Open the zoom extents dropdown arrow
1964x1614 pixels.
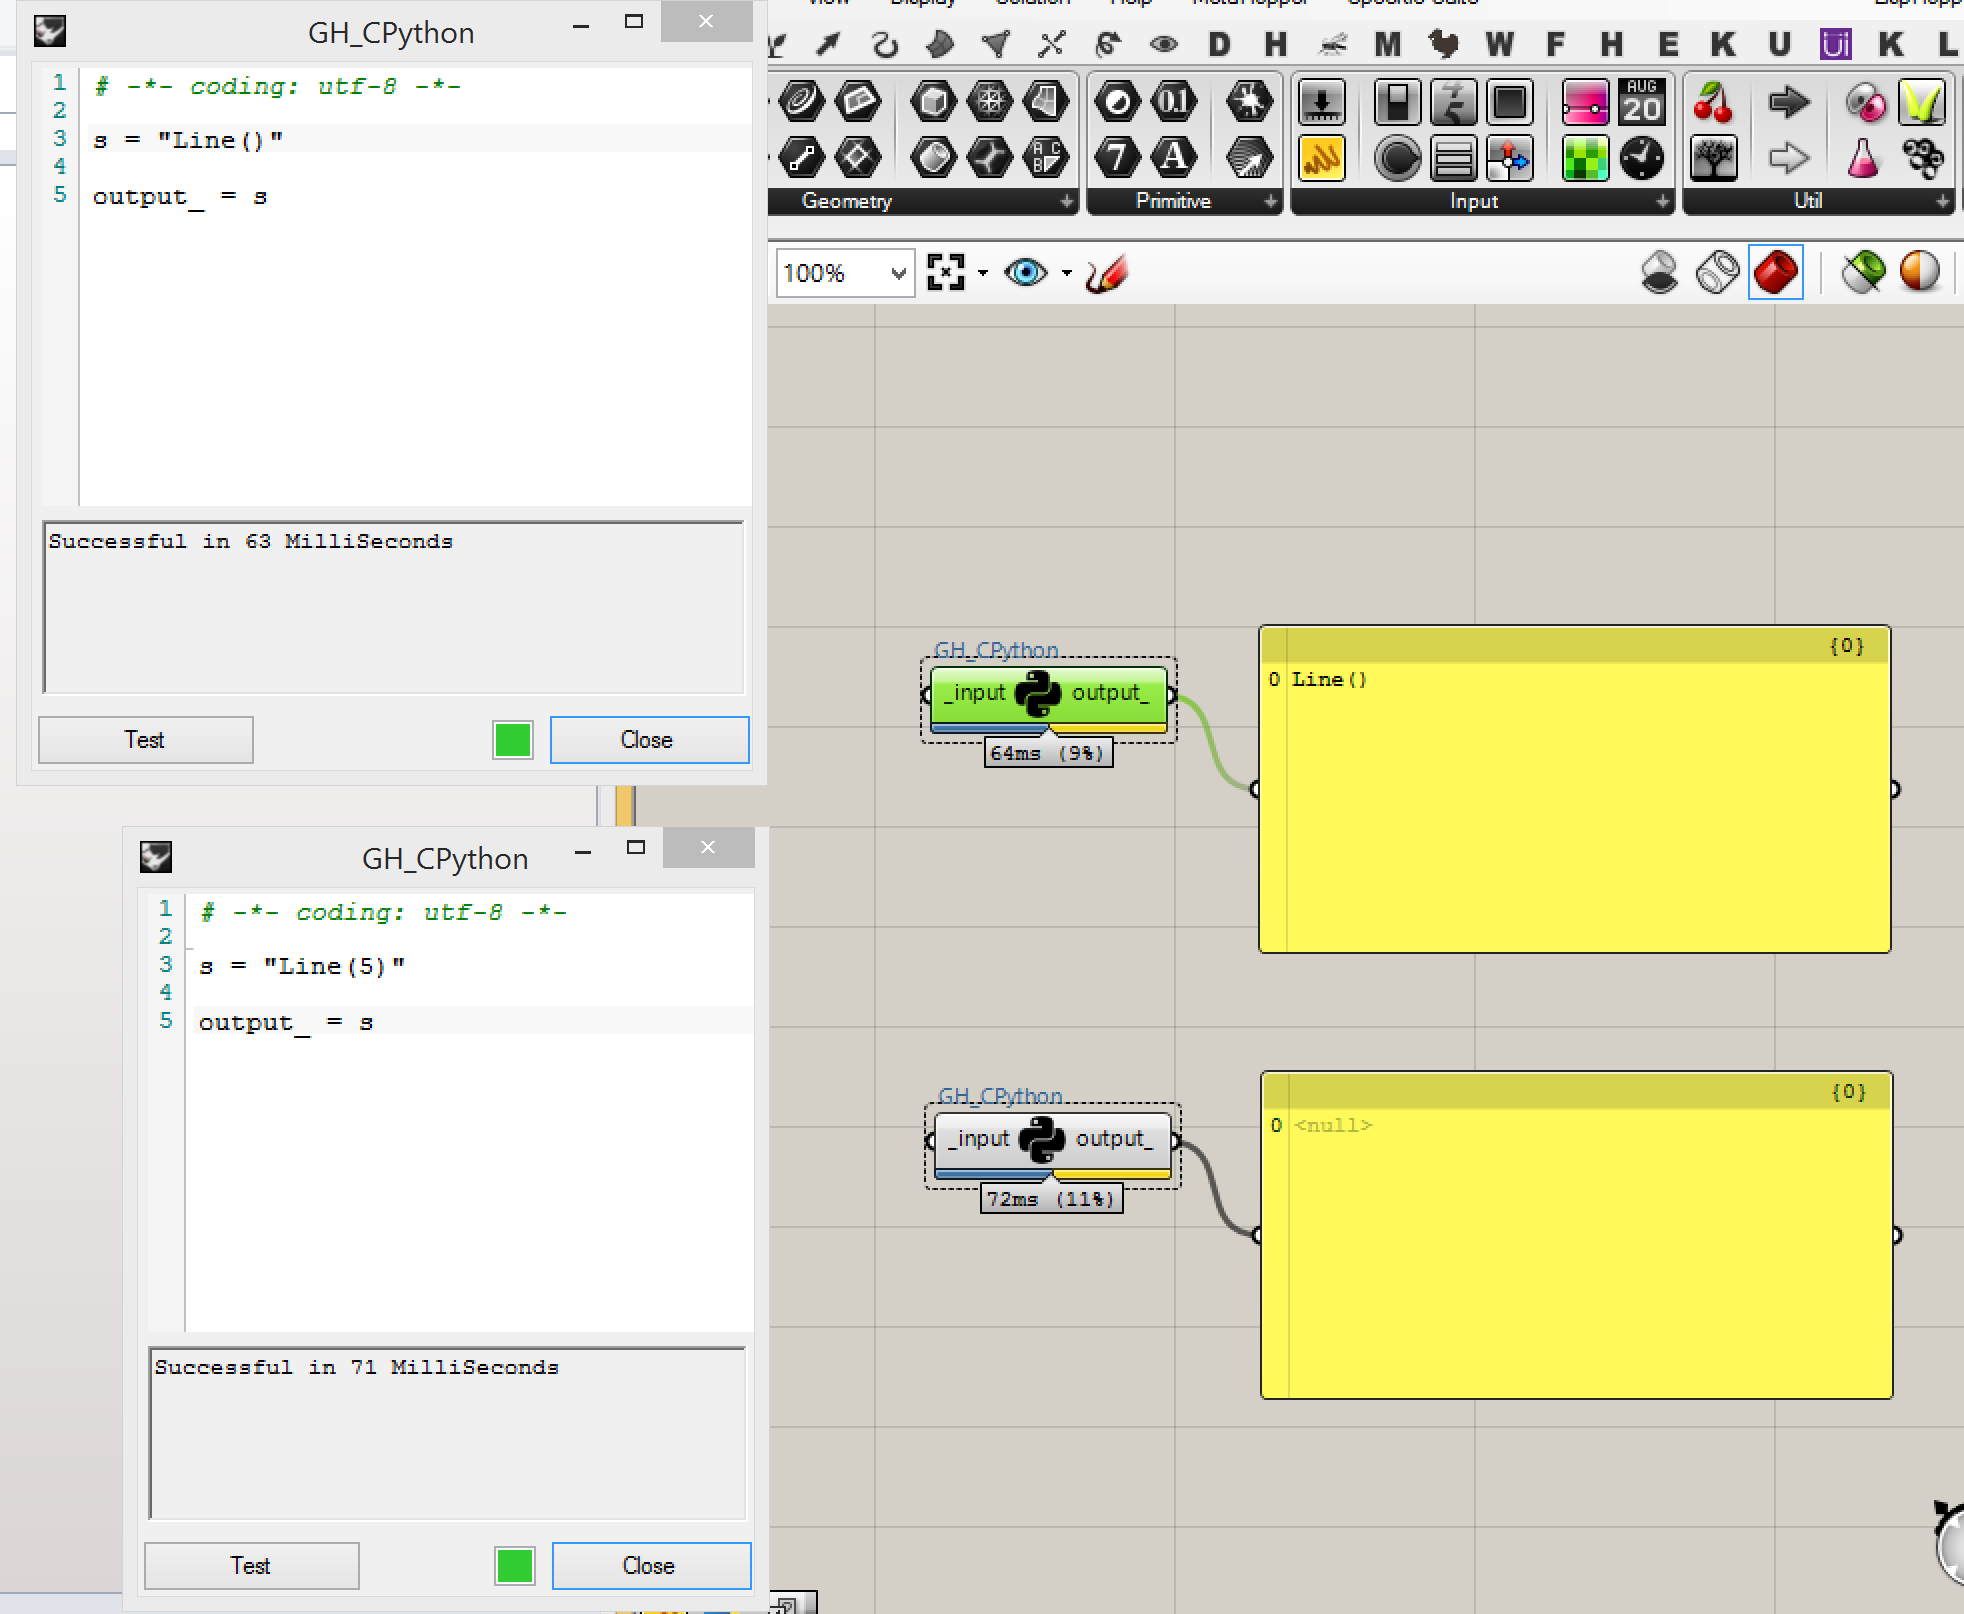coord(983,272)
